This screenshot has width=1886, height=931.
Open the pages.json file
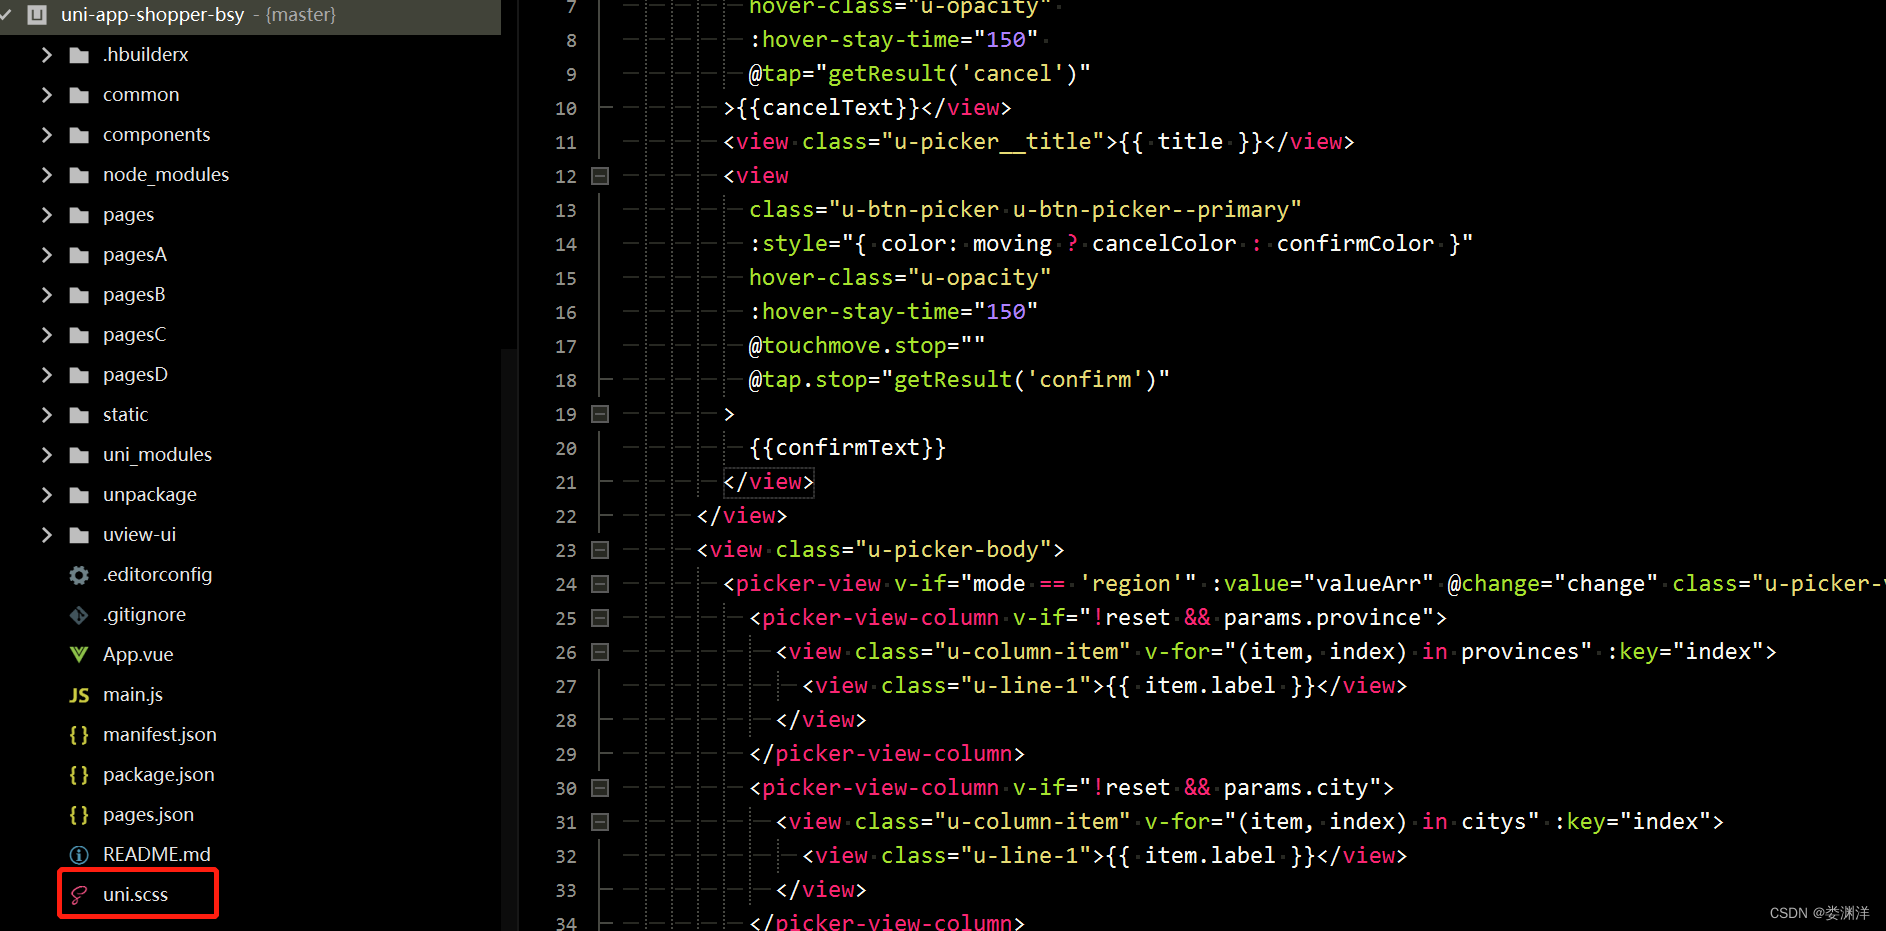point(149,815)
